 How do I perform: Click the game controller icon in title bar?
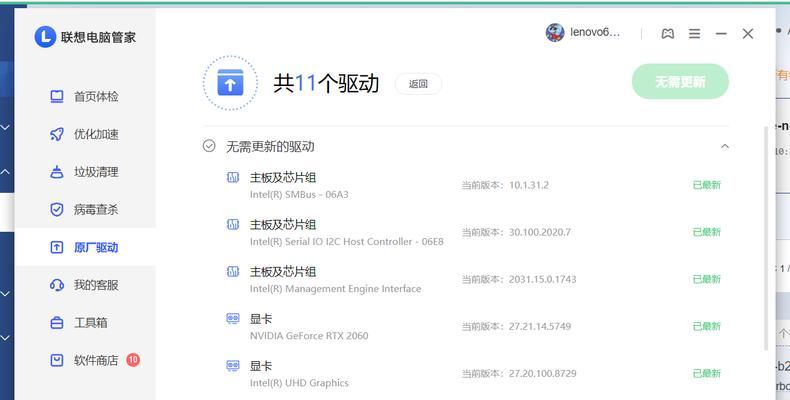click(668, 34)
